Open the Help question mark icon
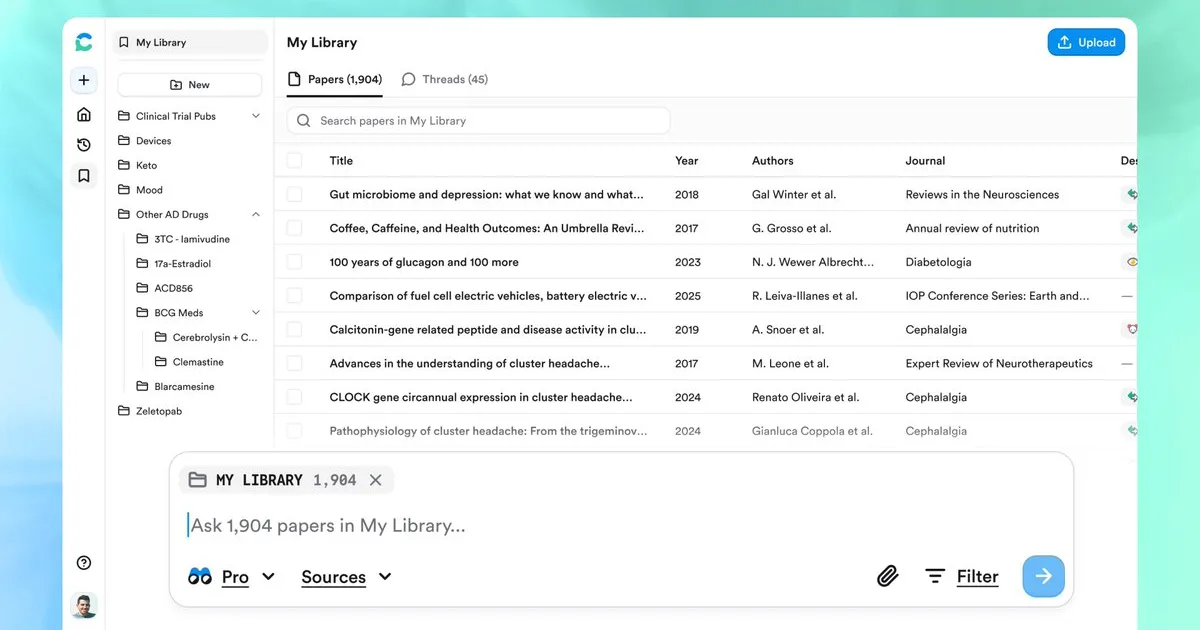 click(x=84, y=563)
